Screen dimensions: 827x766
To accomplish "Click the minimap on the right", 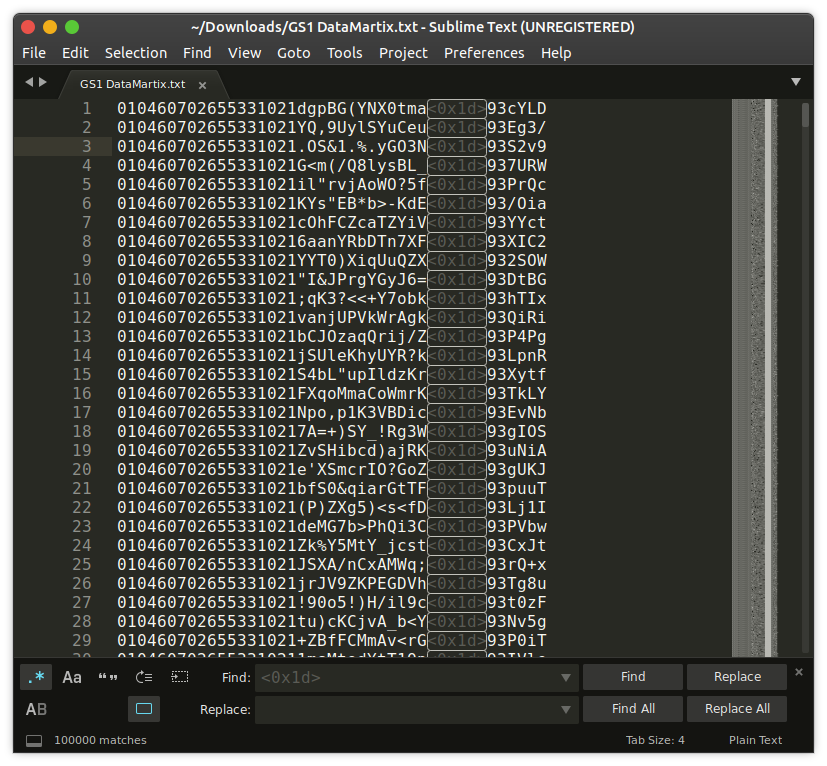I will click(755, 378).
